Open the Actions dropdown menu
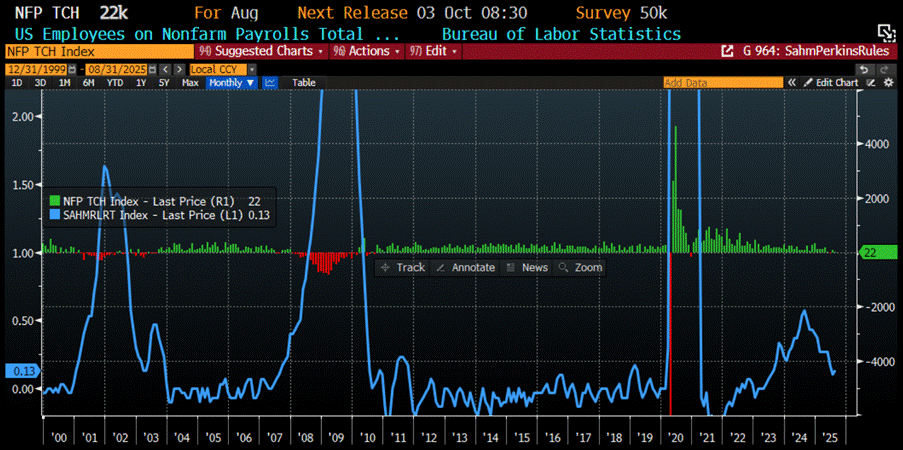Image resolution: width=903 pixels, height=450 pixels. pyautogui.click(x=366, y=51)
